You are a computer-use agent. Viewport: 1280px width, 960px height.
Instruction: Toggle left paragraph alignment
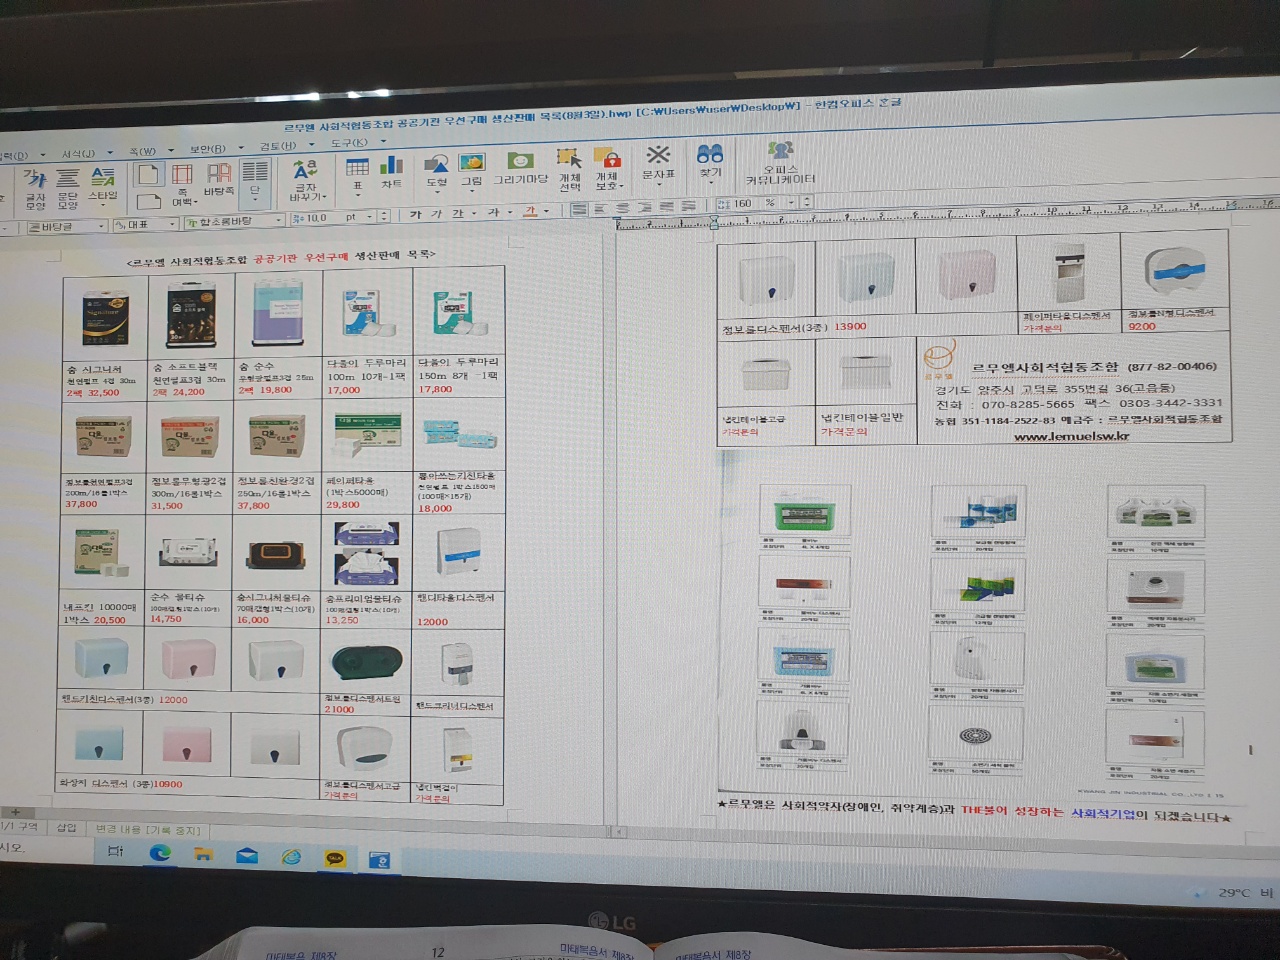601,209
